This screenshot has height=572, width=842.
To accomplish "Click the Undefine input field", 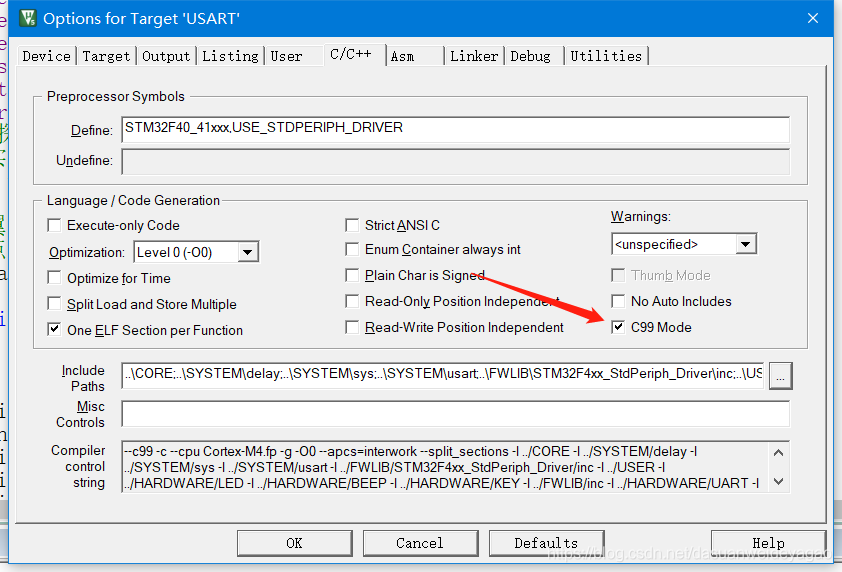I will 455,162.
